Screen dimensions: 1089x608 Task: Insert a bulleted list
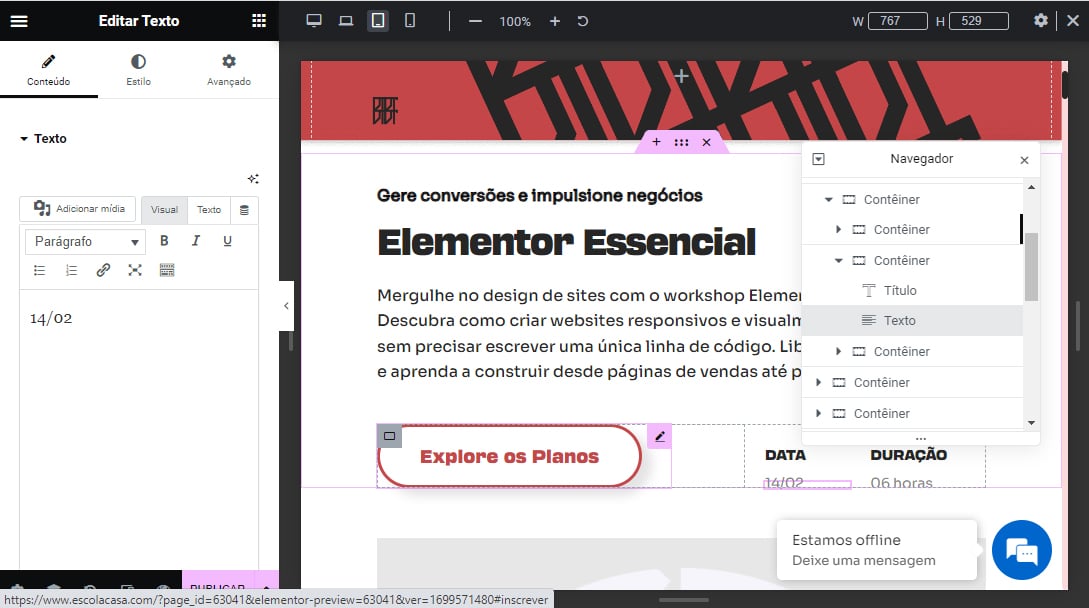40,270
